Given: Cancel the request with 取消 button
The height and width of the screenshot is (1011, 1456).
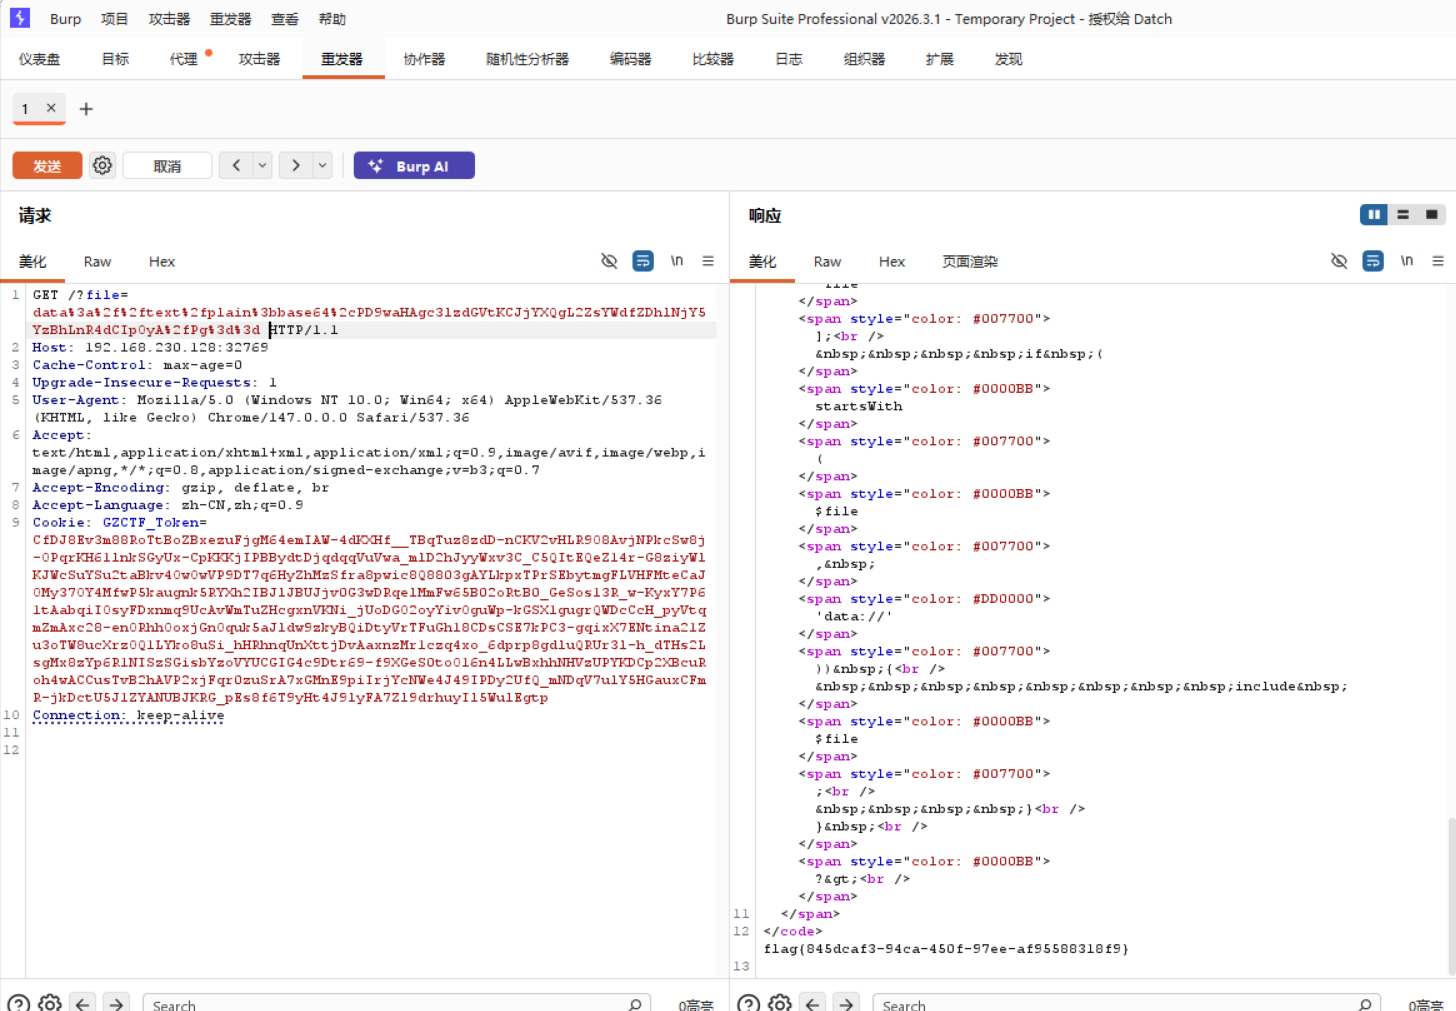Looking at the screenshot, I should pyautogui.click(x=167, y=166).
